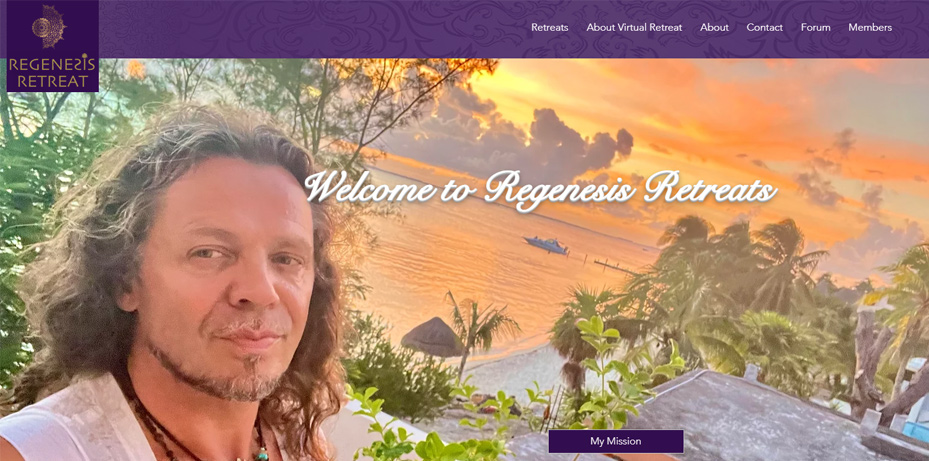This screenshot has width=929, height=461.
Task: Click the My Mission button
Action: point(616,441)
